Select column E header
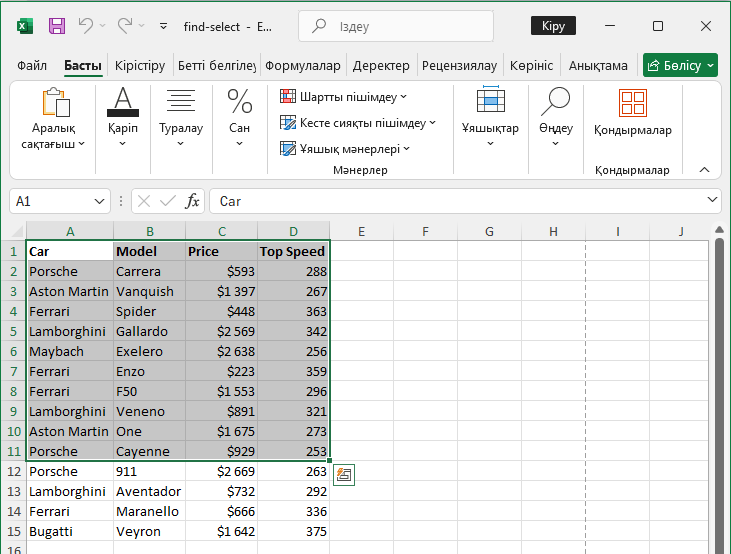The height and width of the screenshot is (554, 731). point(361,231)
